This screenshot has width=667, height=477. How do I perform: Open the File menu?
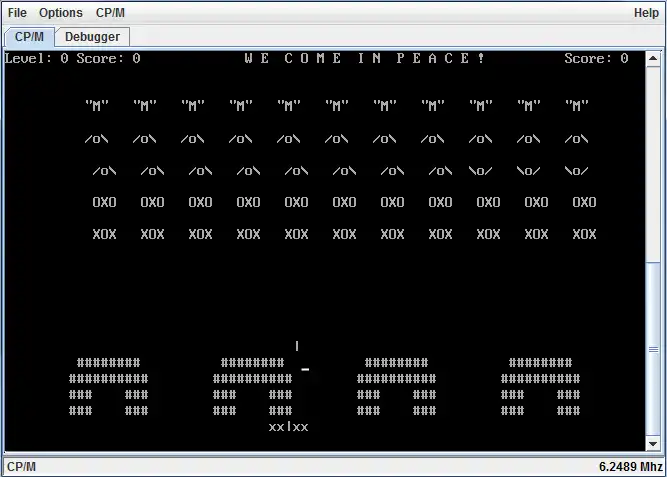(x=17, y=13)
